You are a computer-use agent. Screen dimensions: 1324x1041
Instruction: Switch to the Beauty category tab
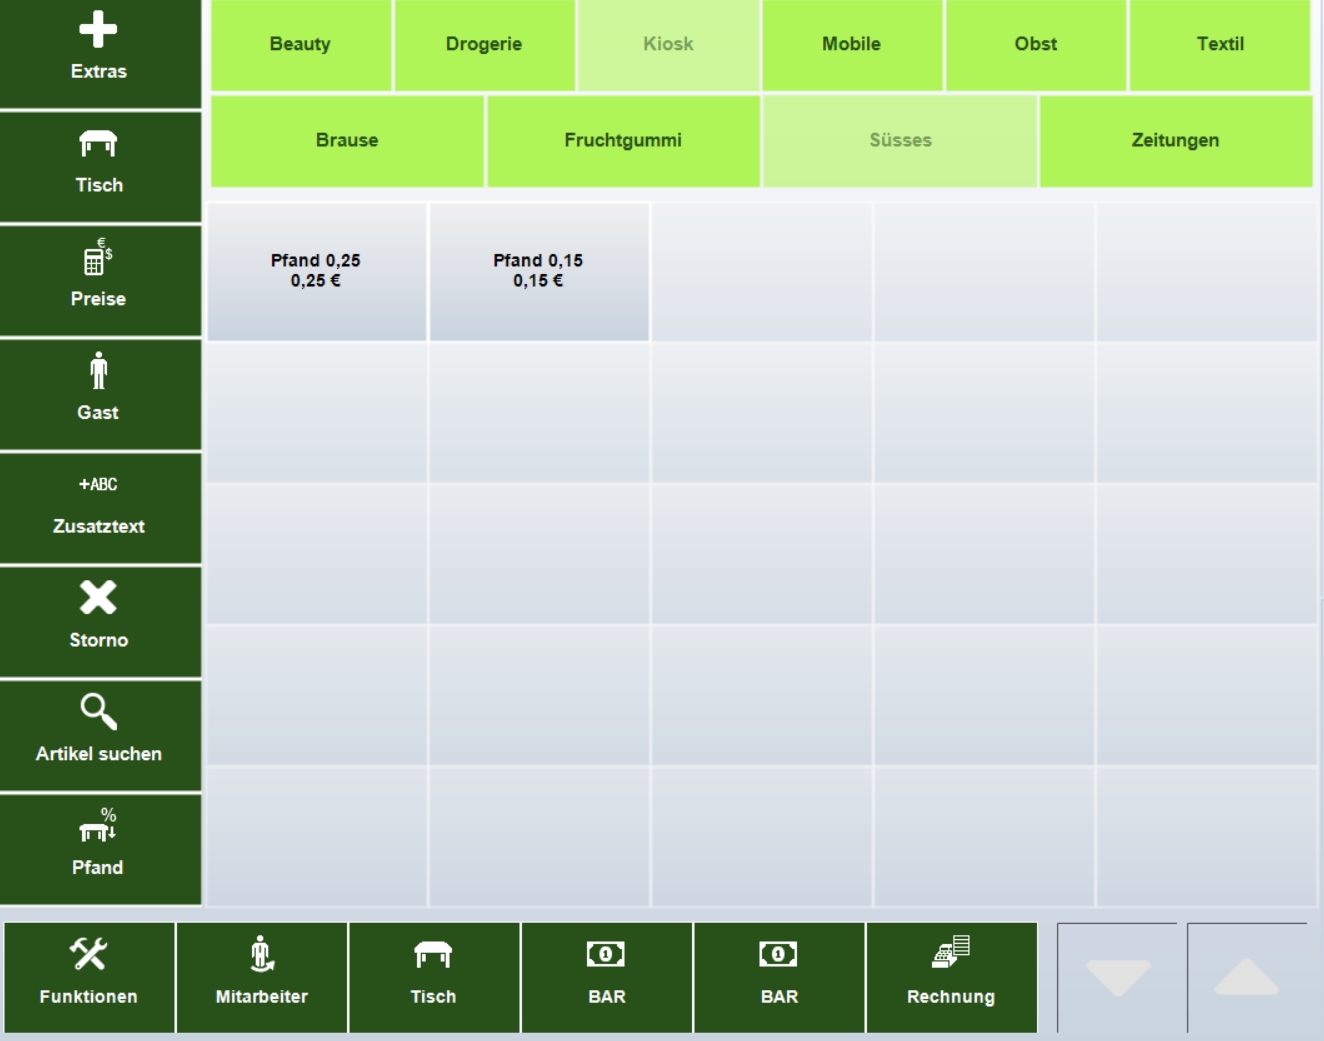[x=300, y=45]
